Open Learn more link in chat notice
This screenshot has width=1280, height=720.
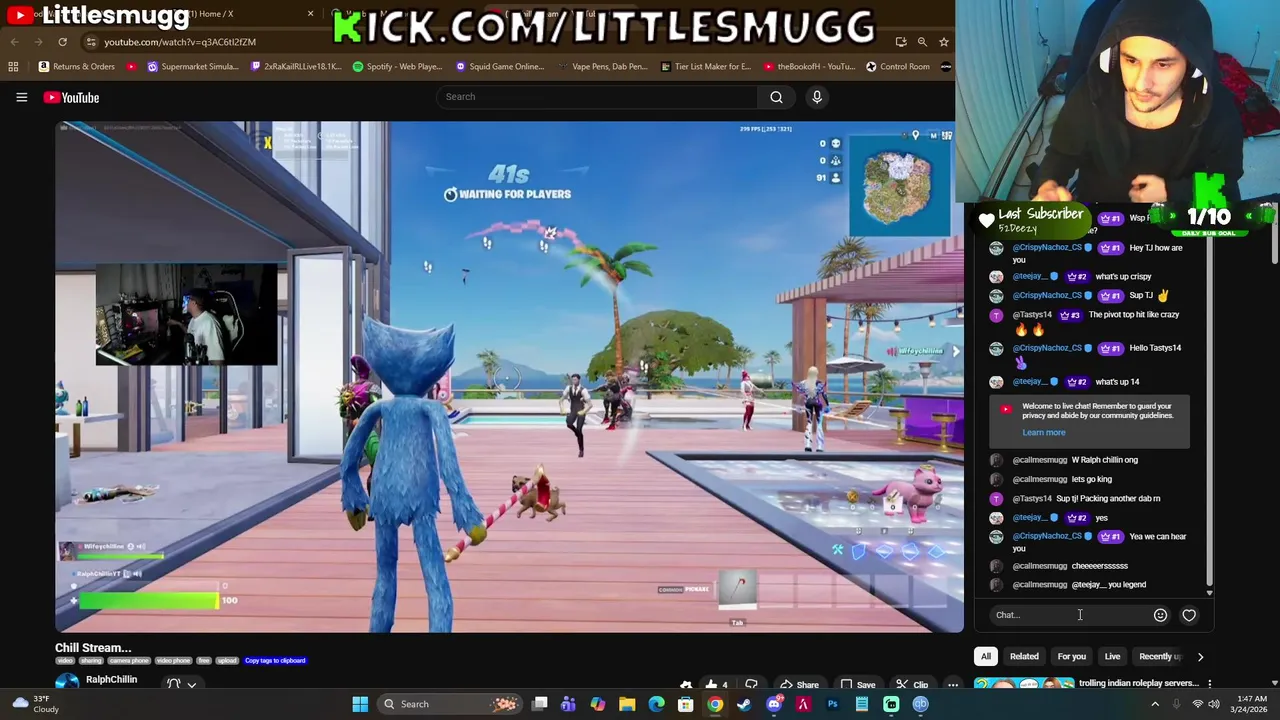[x=1043, y=433]
